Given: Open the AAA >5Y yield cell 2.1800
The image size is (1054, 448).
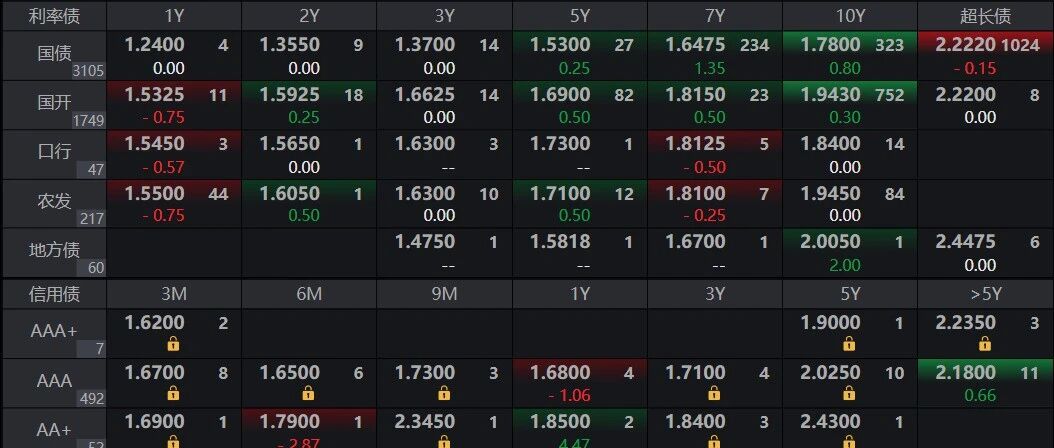Looking at the screenshot, I should (x=966, y=373).
